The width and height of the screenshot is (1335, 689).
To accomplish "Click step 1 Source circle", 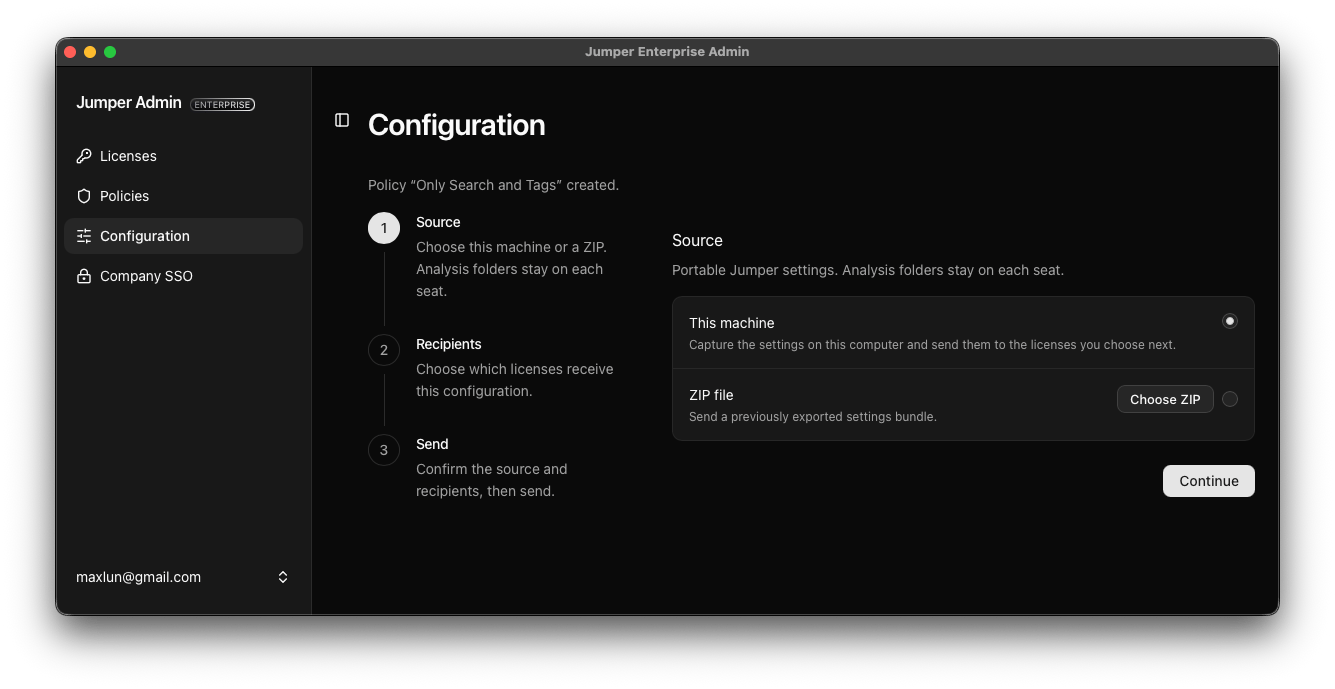I will click(384, 228).
